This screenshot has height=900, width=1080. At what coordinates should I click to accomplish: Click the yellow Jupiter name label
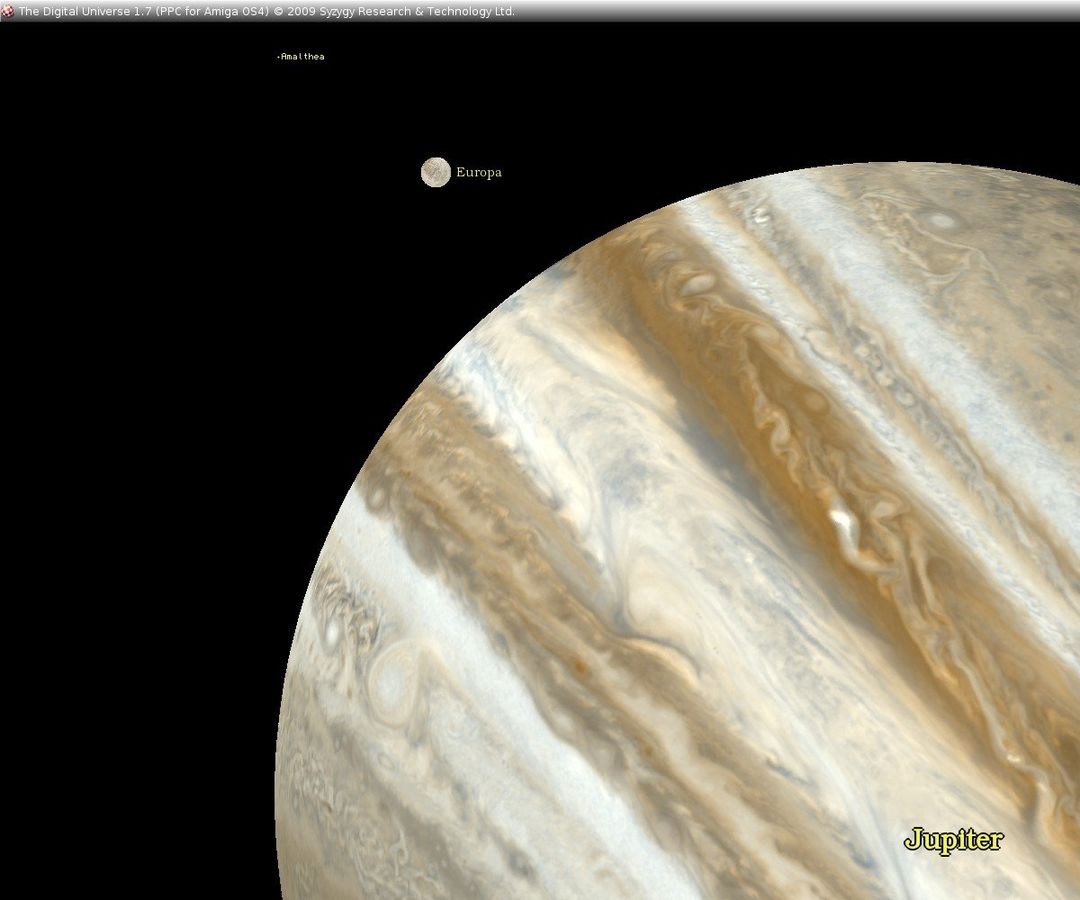click(x=953, y=839)
